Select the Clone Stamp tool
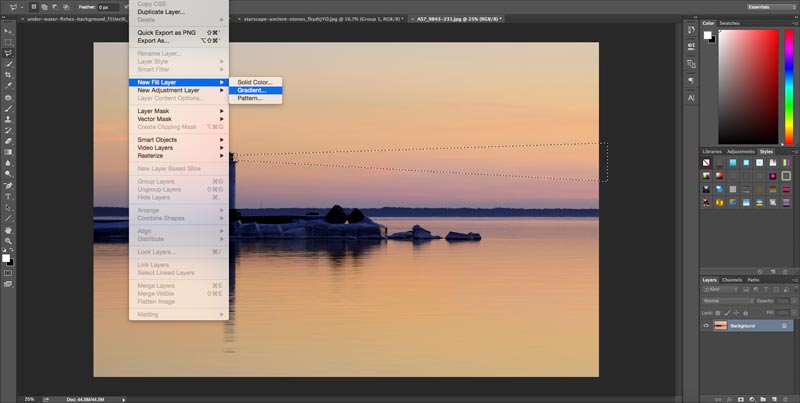 coord(8,119)
